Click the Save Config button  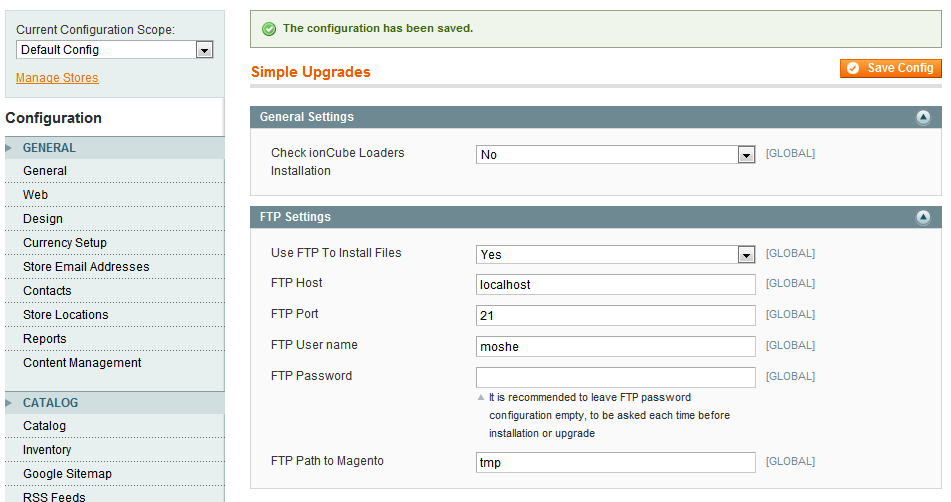tap(890, 68)
